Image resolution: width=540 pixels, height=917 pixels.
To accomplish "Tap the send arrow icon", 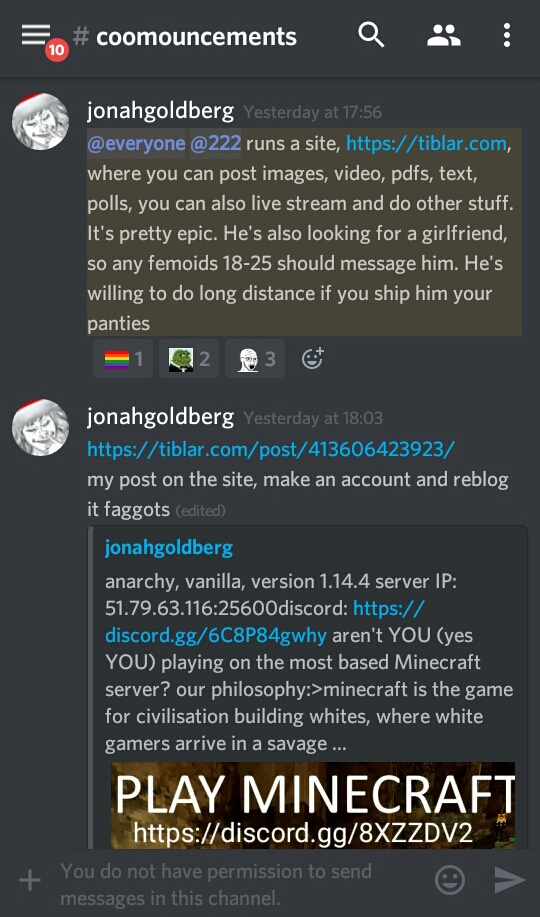I will click(x=509, y=880).
